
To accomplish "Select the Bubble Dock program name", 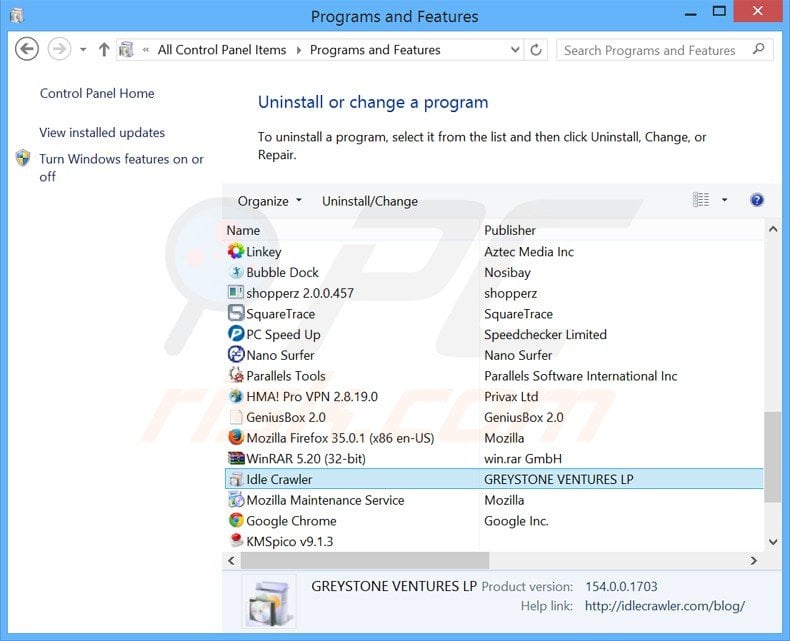I will pyautogui.click(x=282, y=273).
